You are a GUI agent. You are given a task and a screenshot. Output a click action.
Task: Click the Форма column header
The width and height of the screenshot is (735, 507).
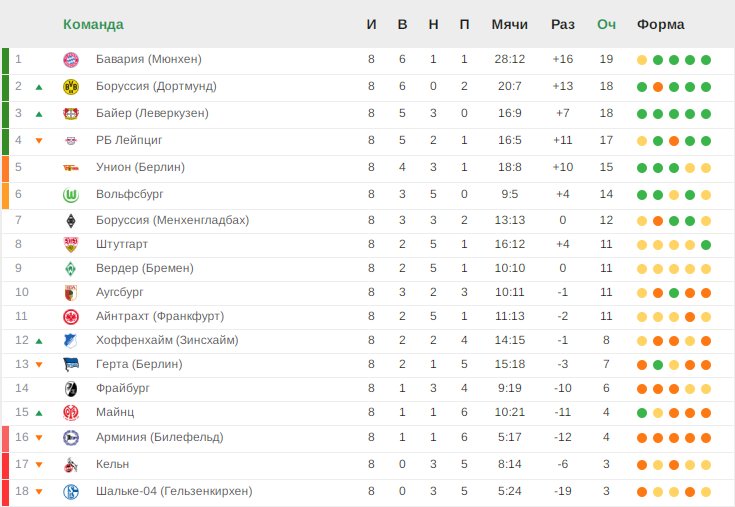[660, 24]
